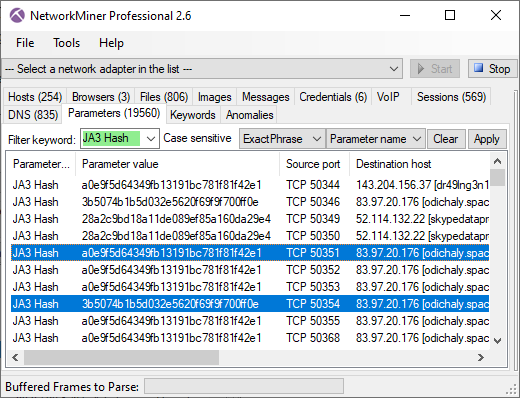Select the highlighted row with TCP 50351
This screenshot has height=398, width=520.
coord(250,253)
